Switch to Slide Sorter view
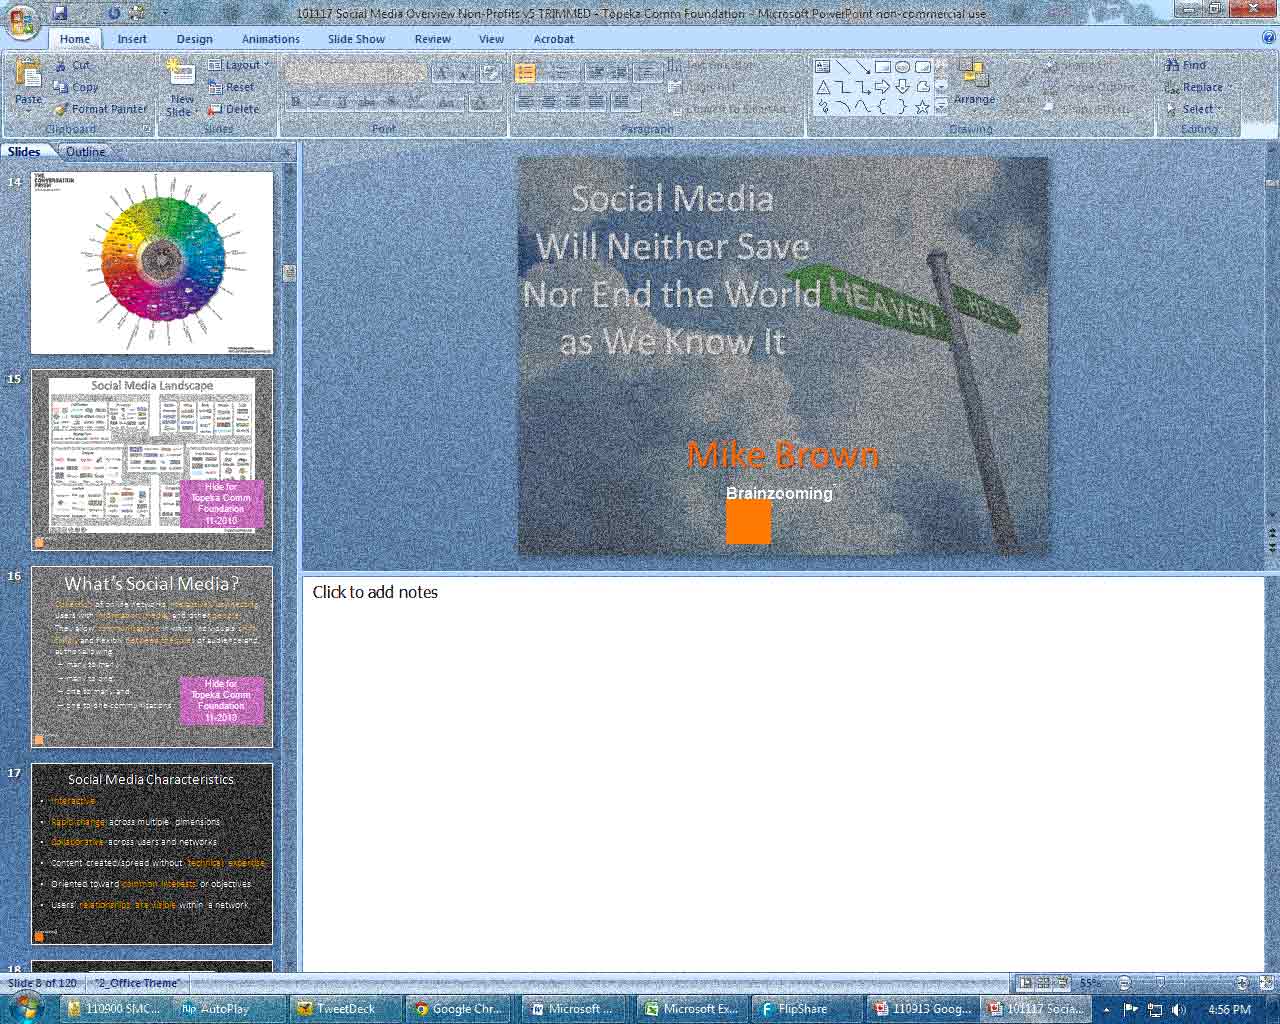Screen dimensions: 1280x1024 [x=1043, y=983]
